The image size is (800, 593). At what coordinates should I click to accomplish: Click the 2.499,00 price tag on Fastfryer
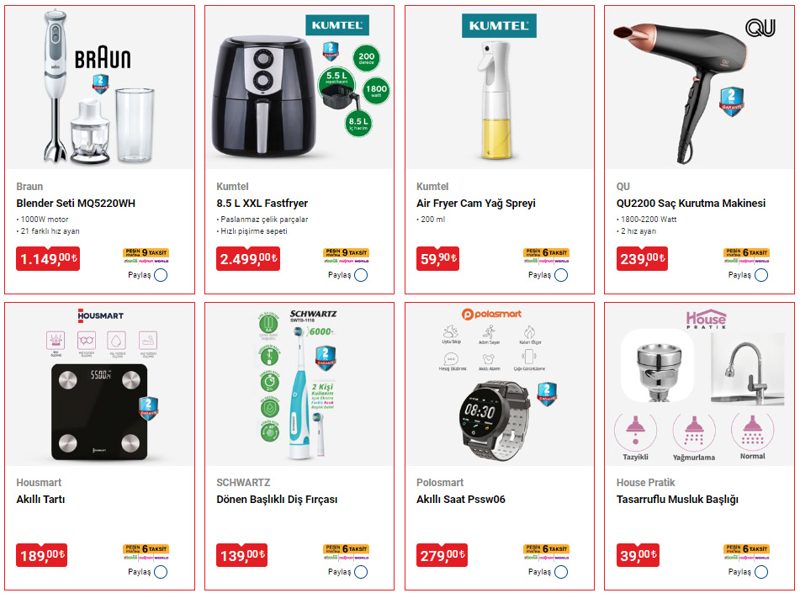point(248,258)
